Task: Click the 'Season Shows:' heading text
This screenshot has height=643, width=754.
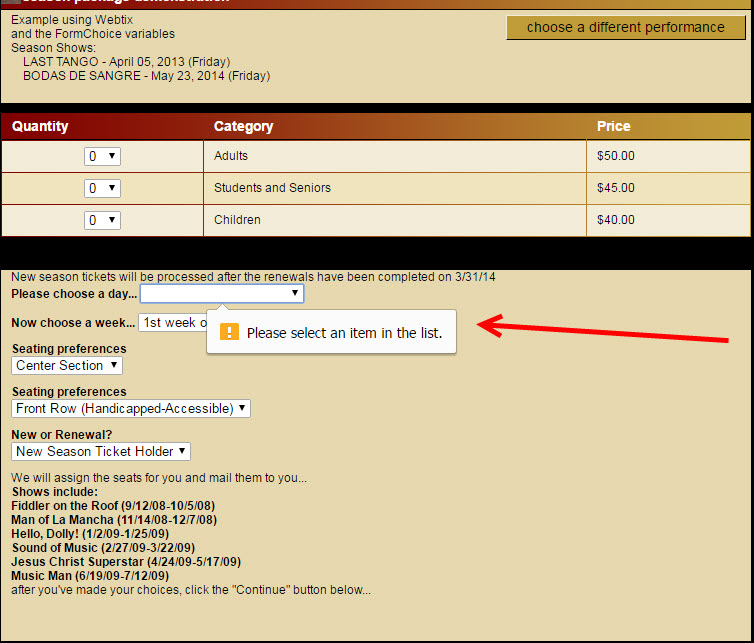Action: click(53, 48)
